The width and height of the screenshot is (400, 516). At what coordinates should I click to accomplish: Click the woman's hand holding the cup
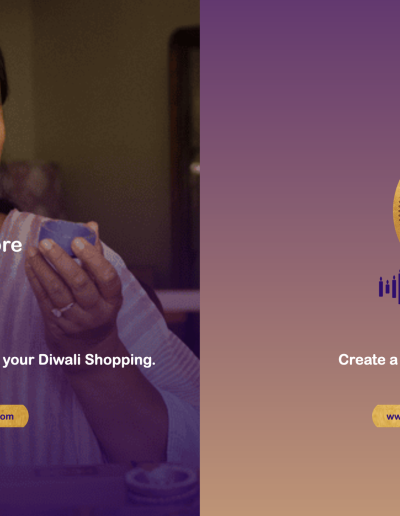(x=75, y=287)
